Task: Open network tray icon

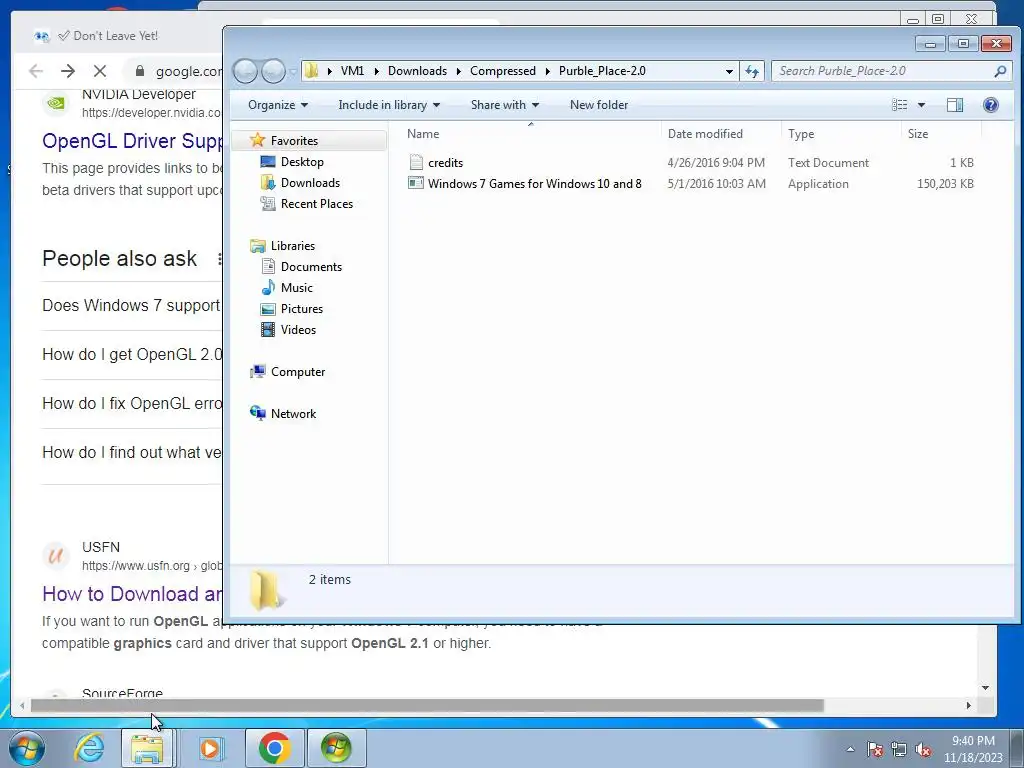Action: (899, 749)
